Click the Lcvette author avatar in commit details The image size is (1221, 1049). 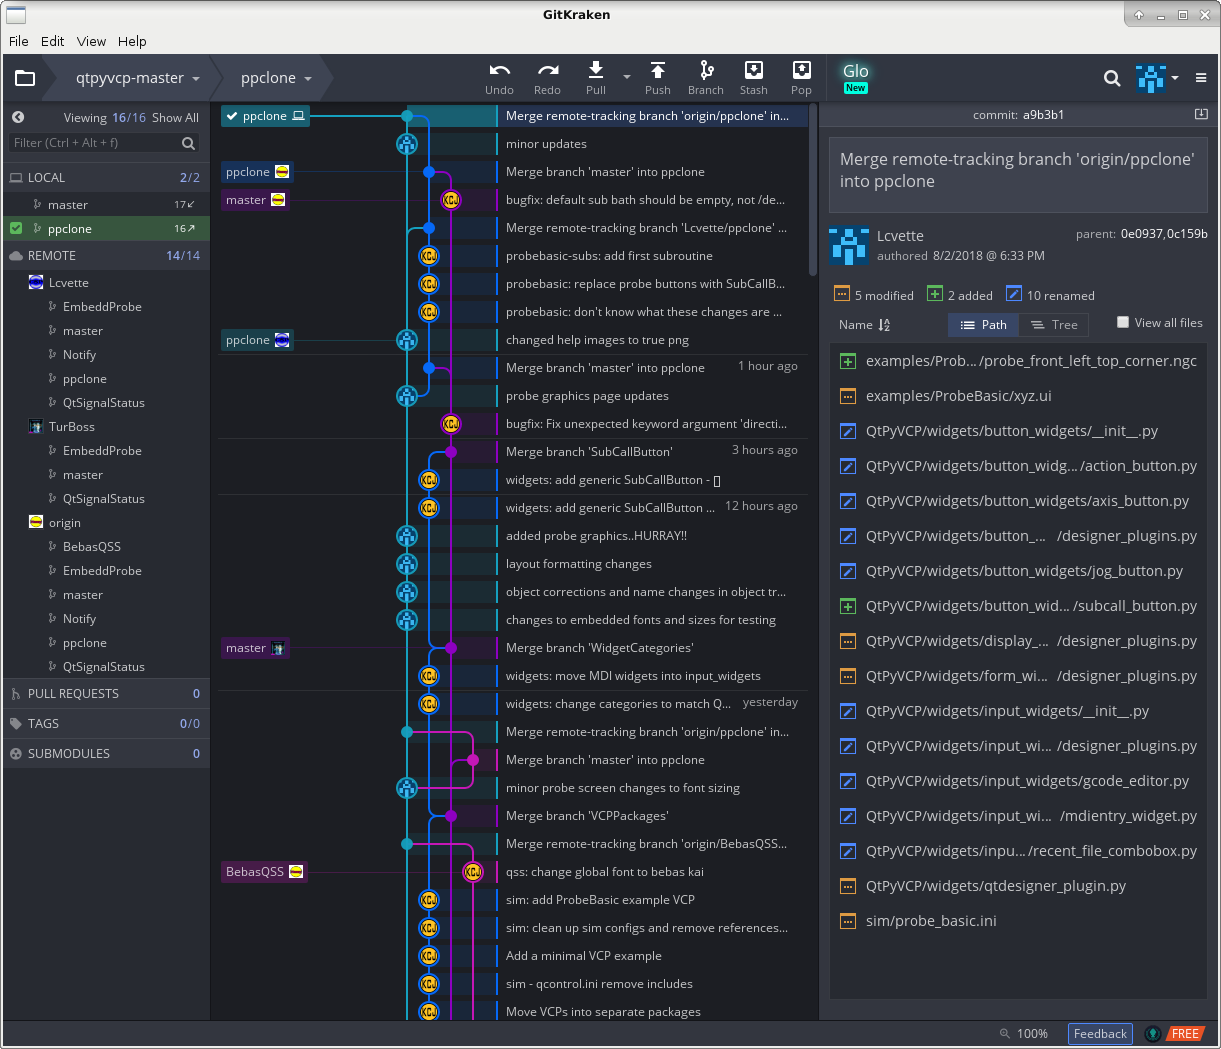pos(849,246)
